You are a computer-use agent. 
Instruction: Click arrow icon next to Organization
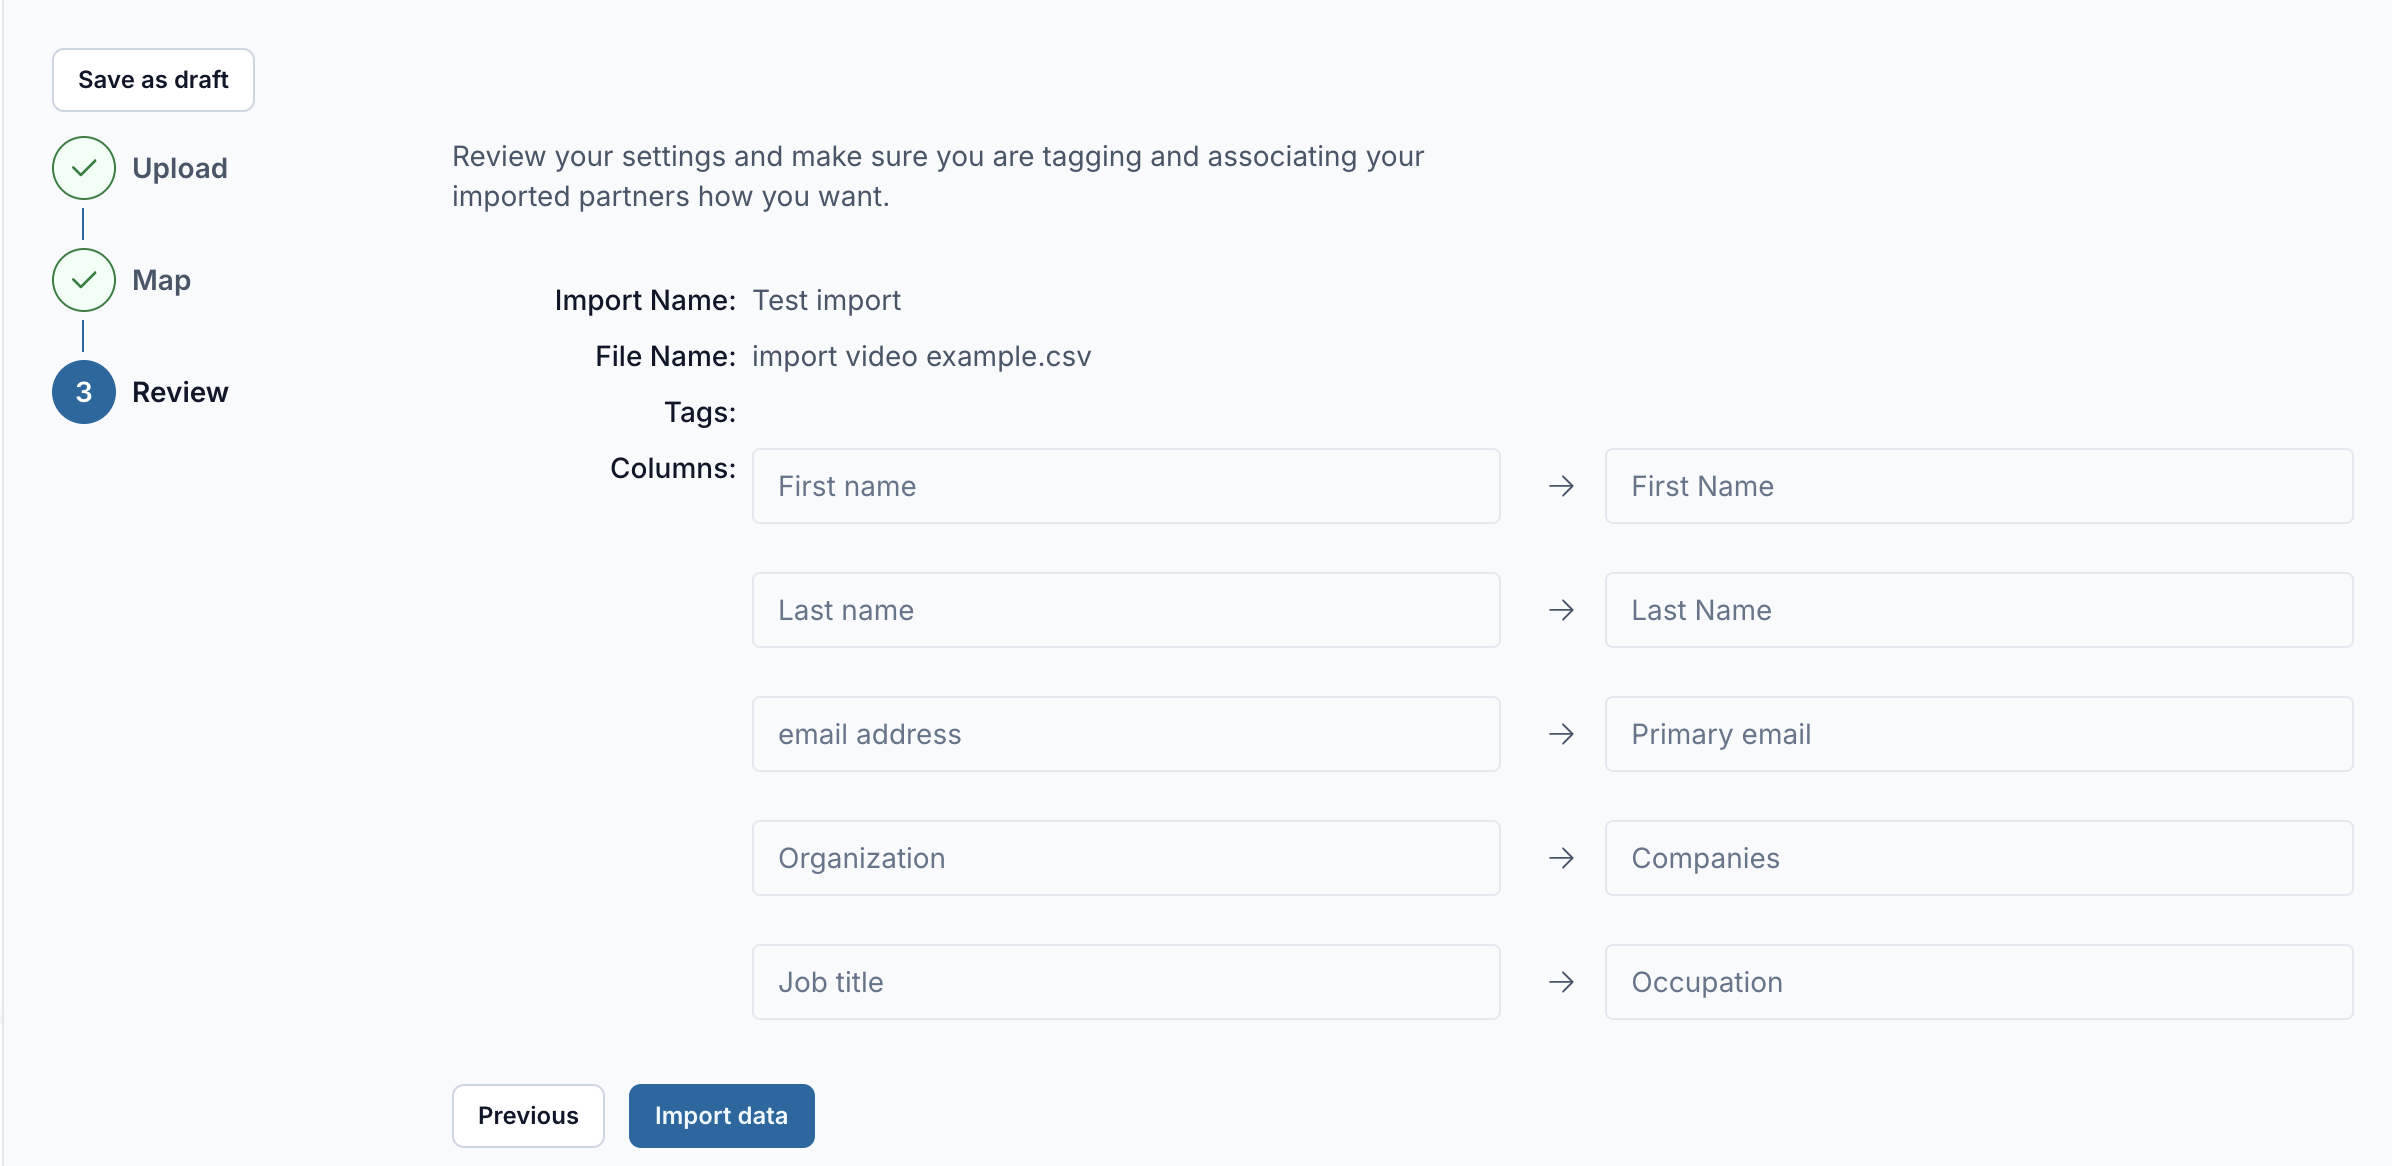[x=1561, y=858]
